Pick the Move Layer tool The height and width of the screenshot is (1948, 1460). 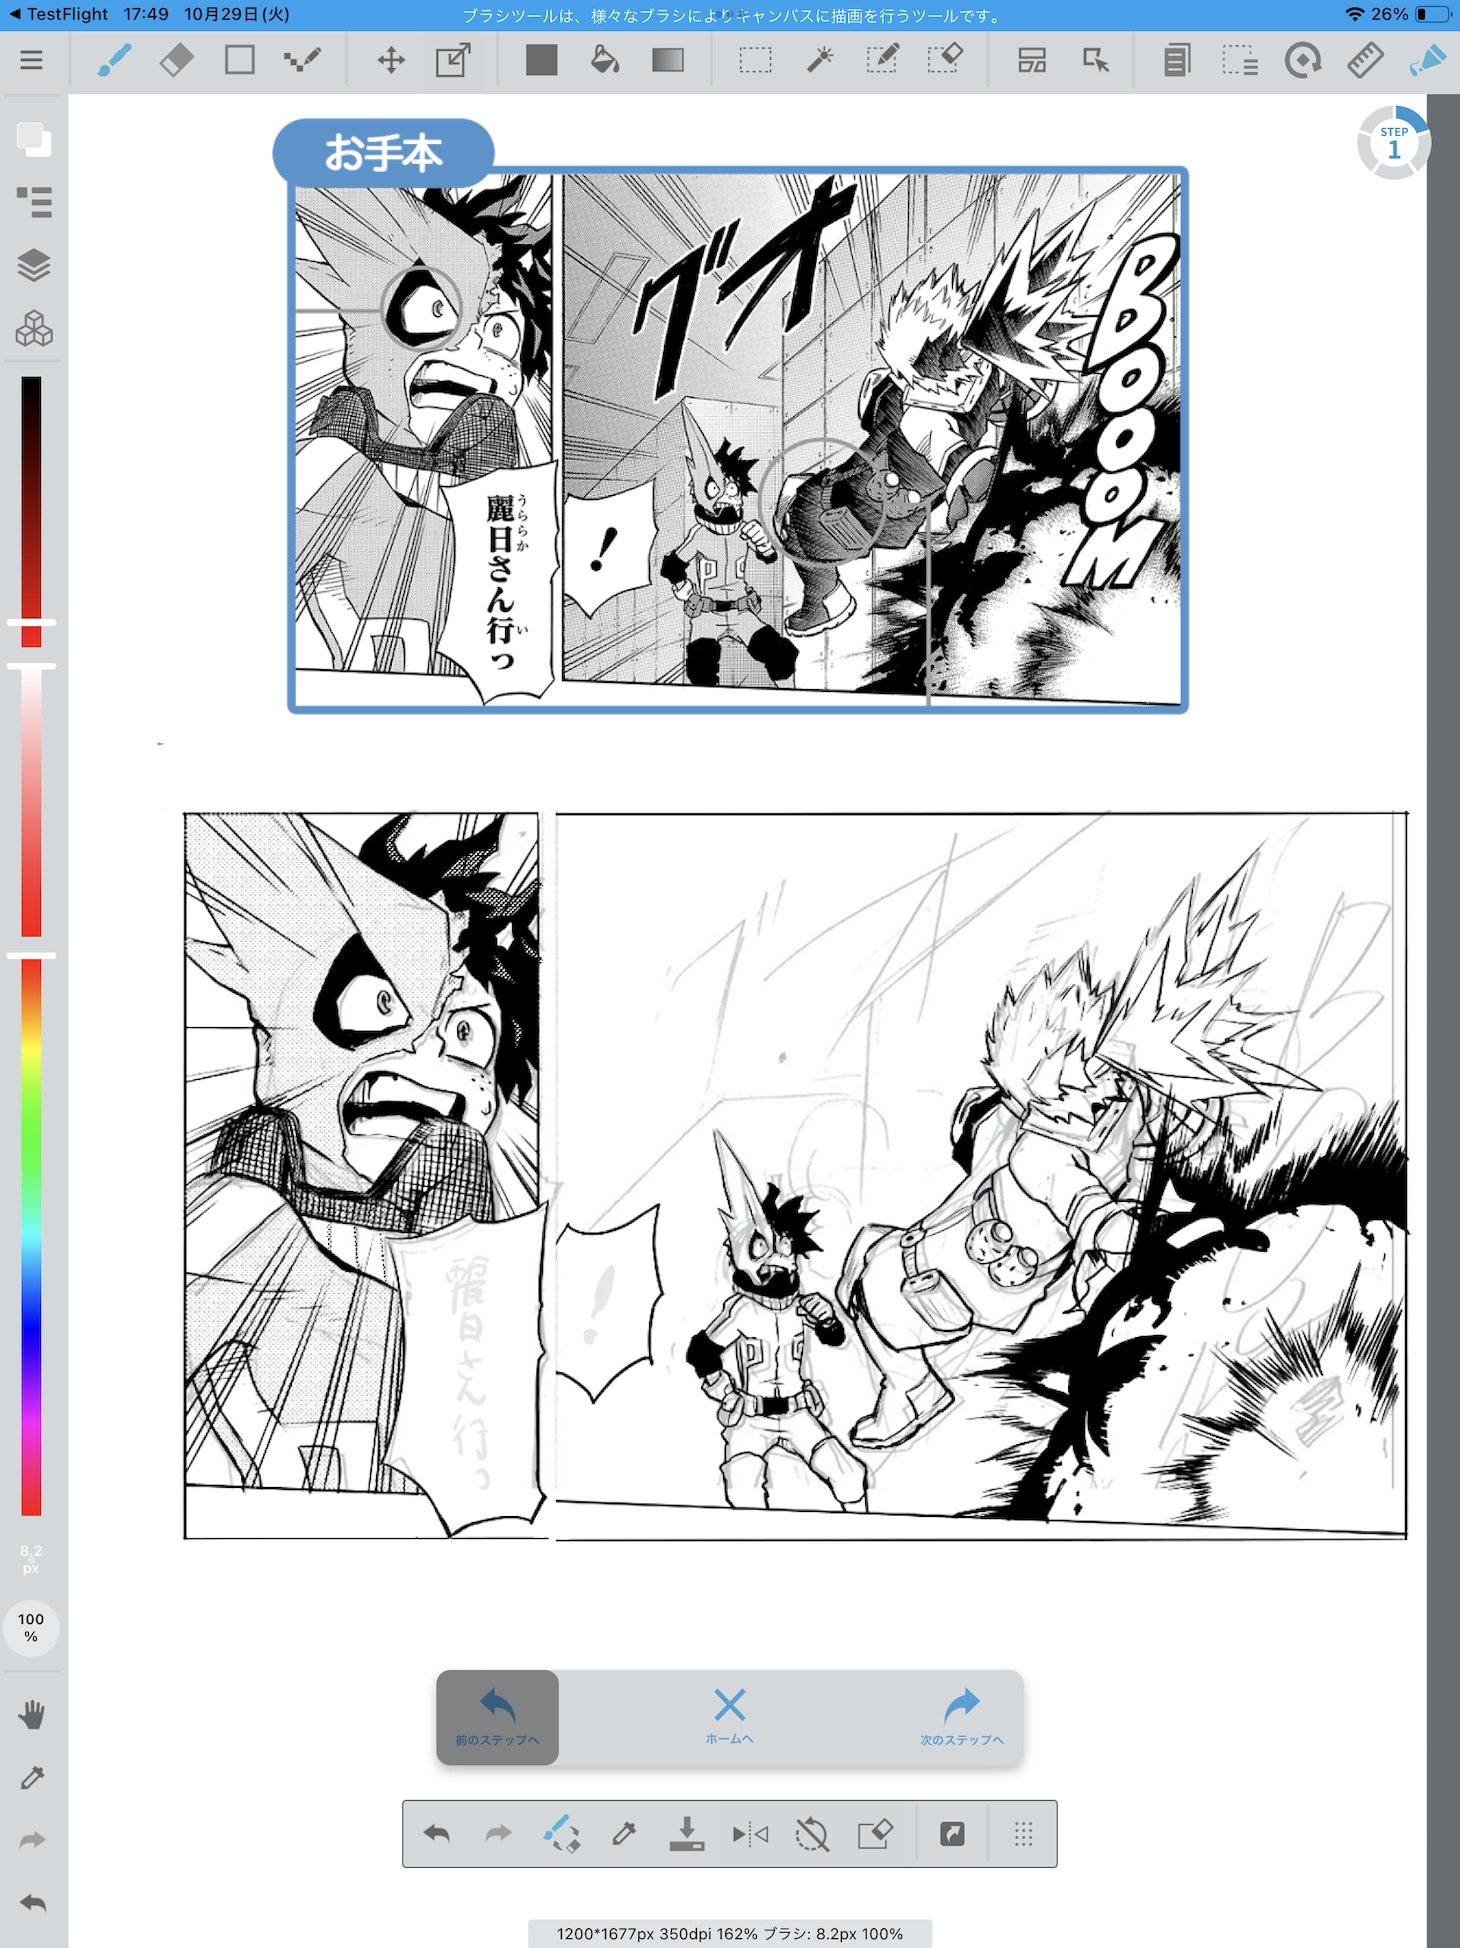coord(391,61)
